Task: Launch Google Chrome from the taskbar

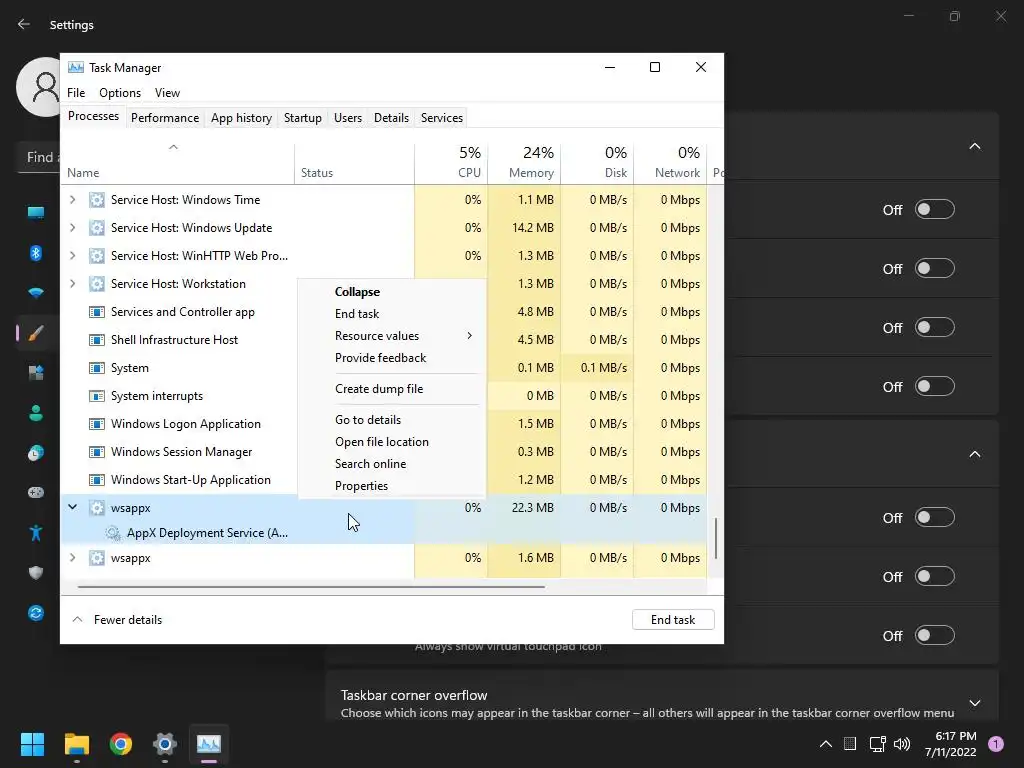Action: point(121,744)
